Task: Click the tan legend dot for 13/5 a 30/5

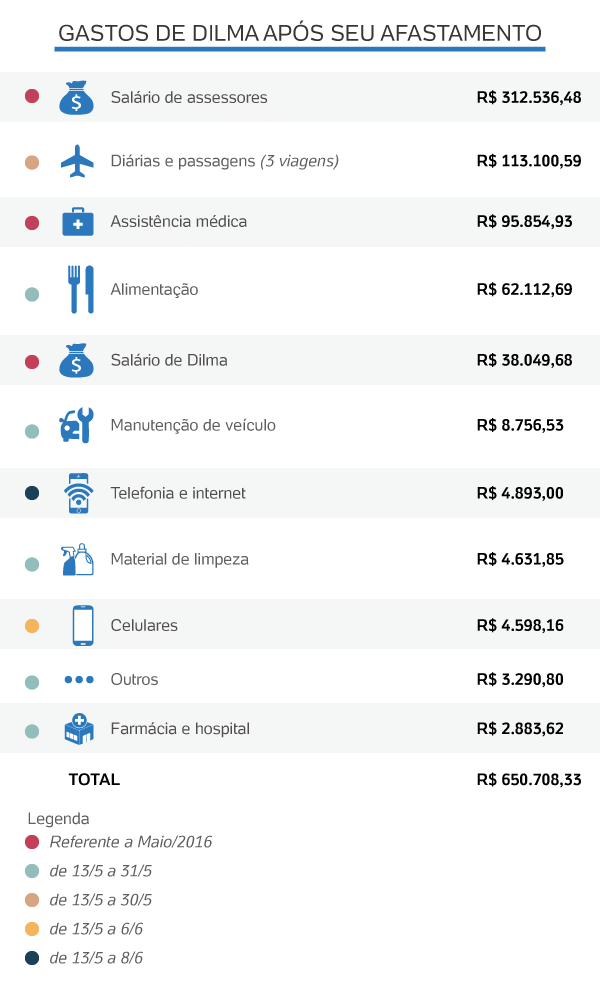Action: (x=32, y=900)
